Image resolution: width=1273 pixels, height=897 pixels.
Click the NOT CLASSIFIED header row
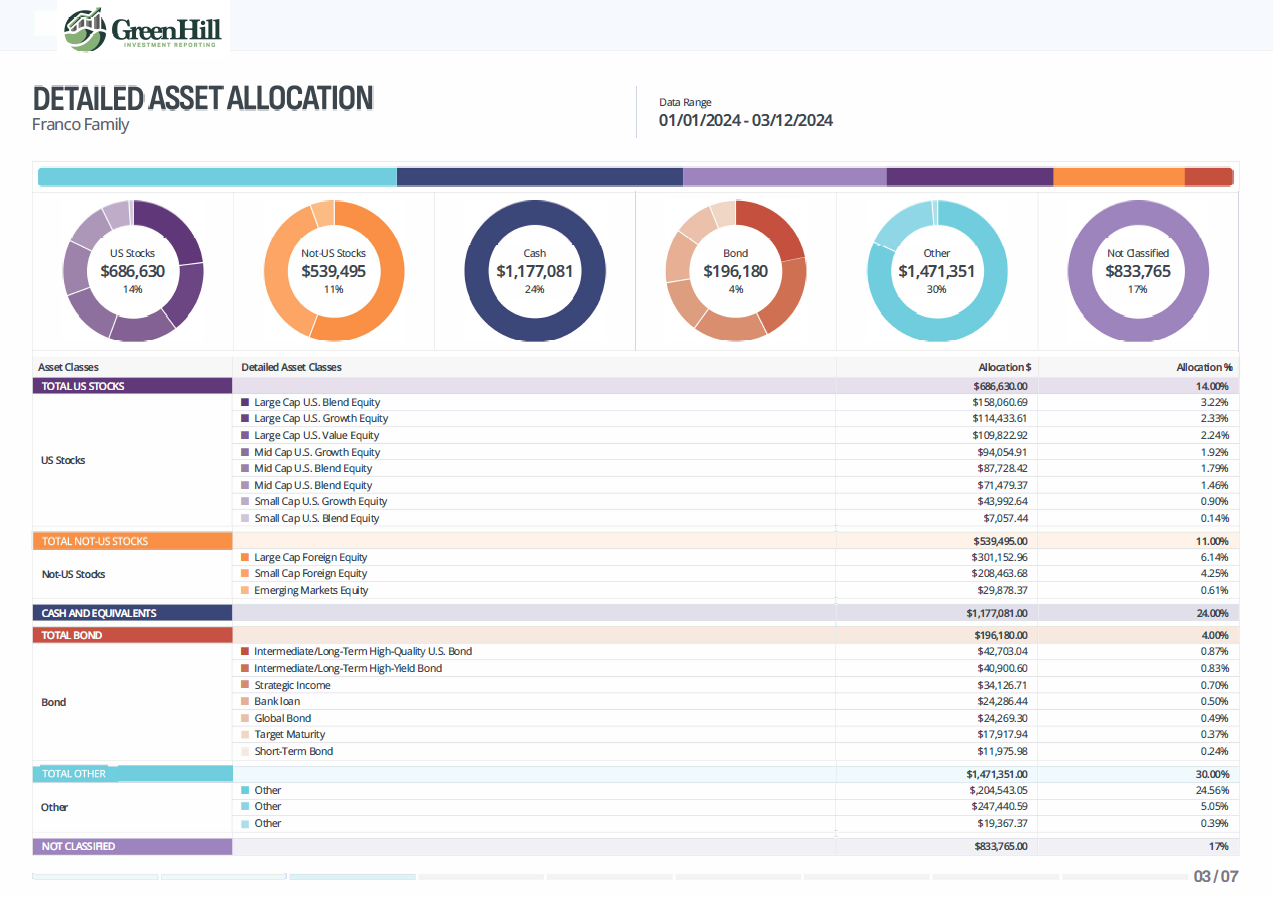click(636, 846)
